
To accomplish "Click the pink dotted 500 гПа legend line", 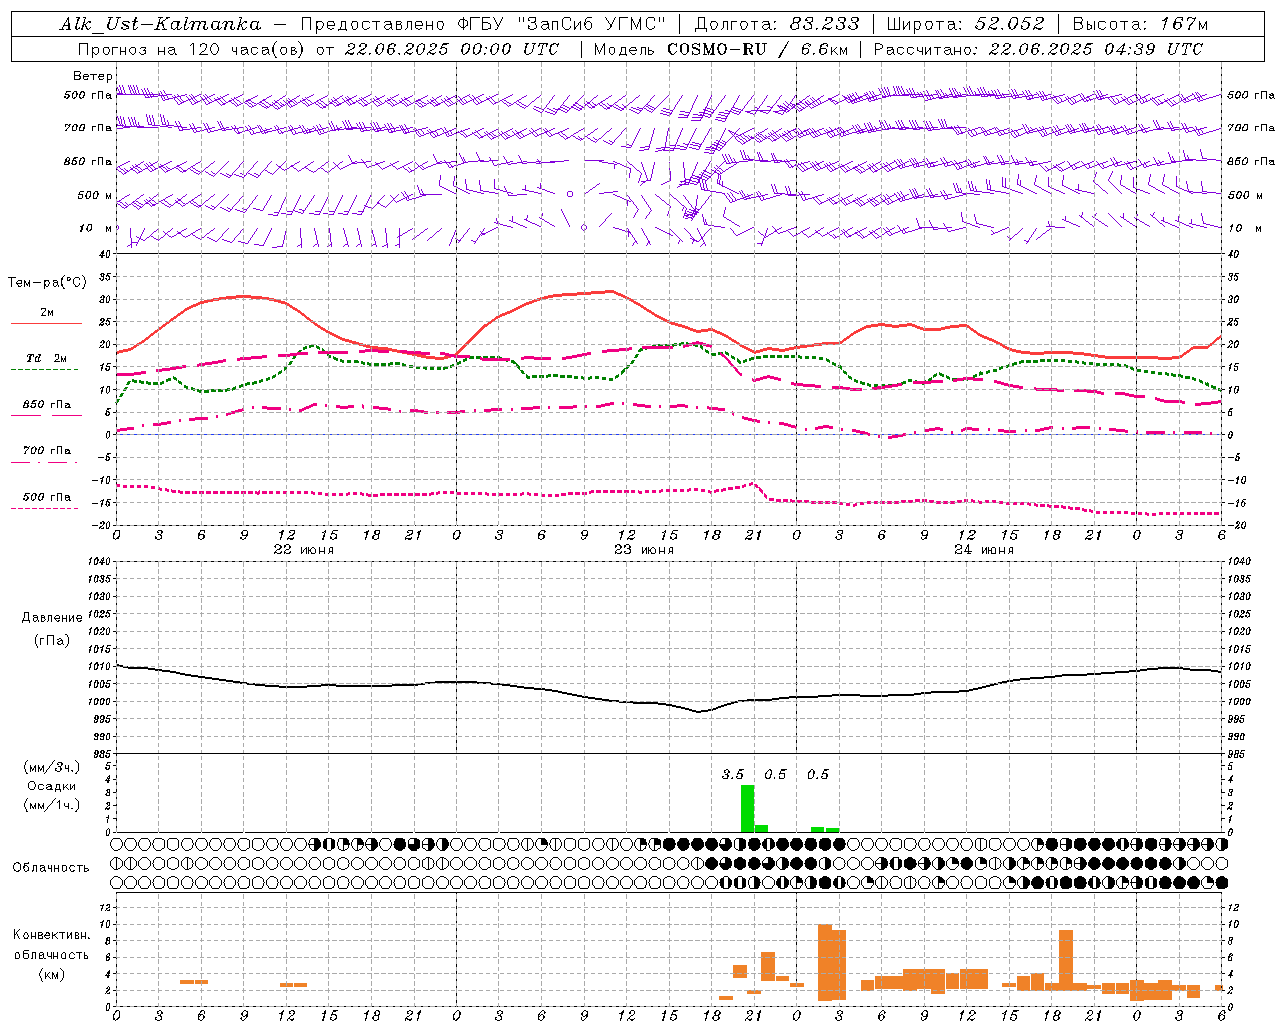I will tap(46, 508).
